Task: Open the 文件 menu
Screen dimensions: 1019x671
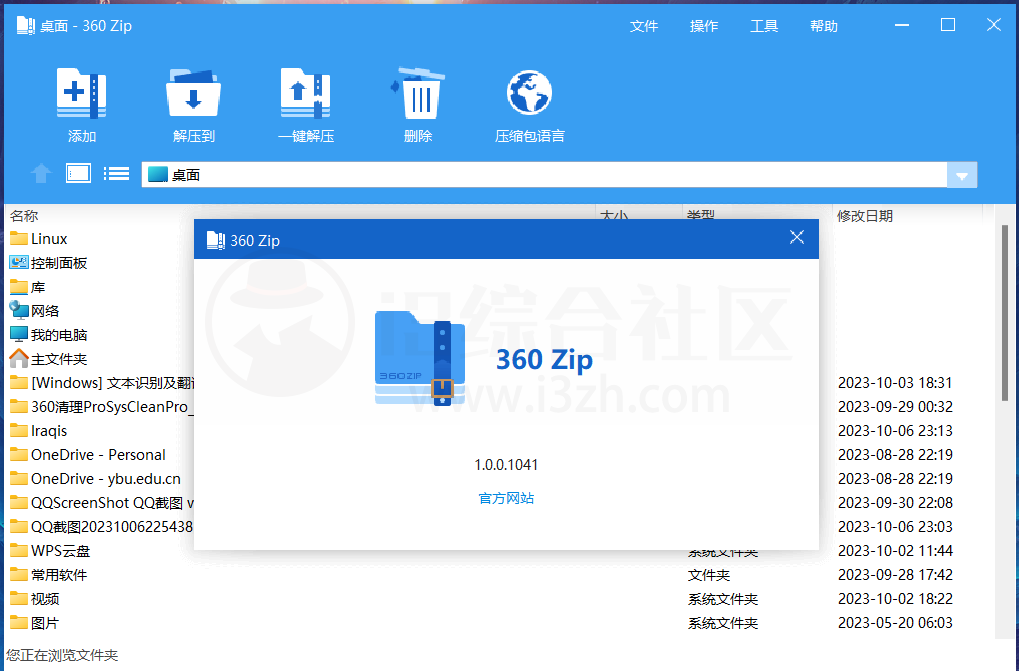Action: (x=644, y=26)
